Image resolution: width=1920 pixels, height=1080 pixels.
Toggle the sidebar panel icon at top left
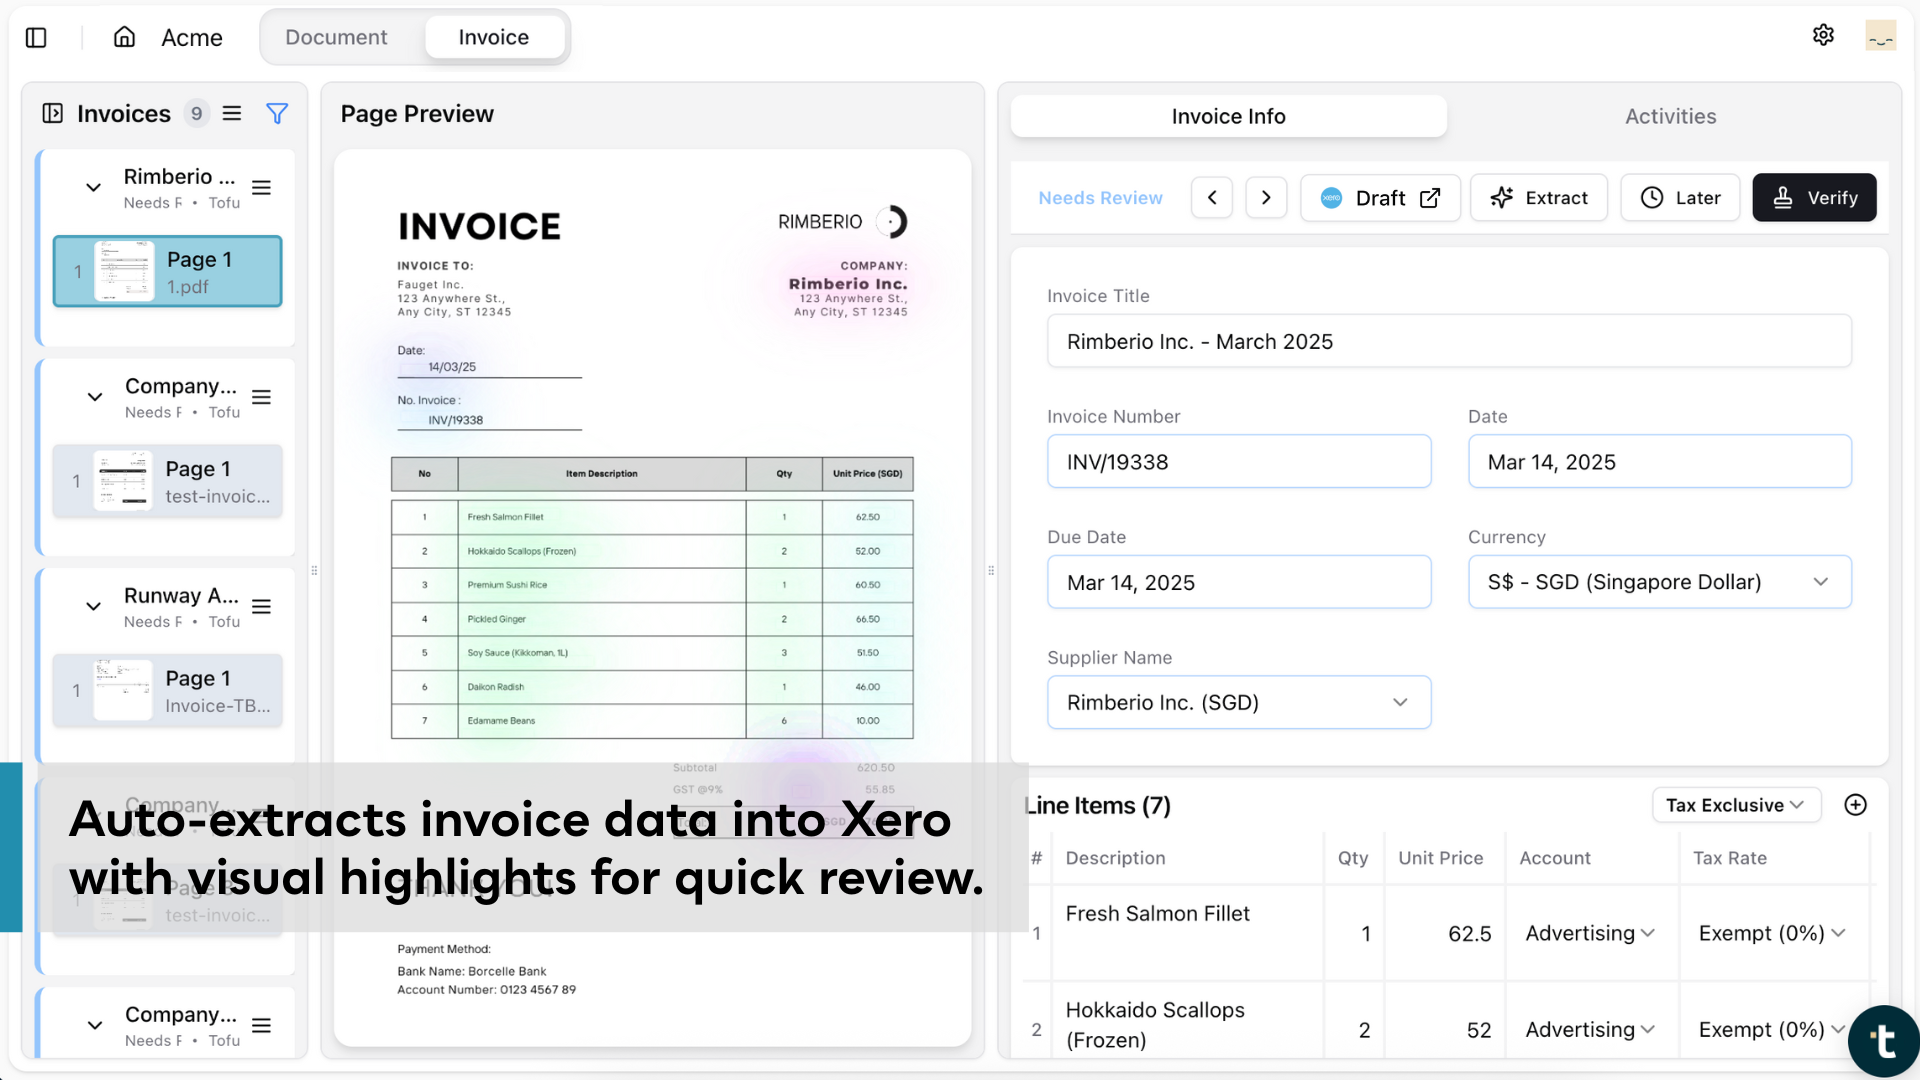[36, 37]
